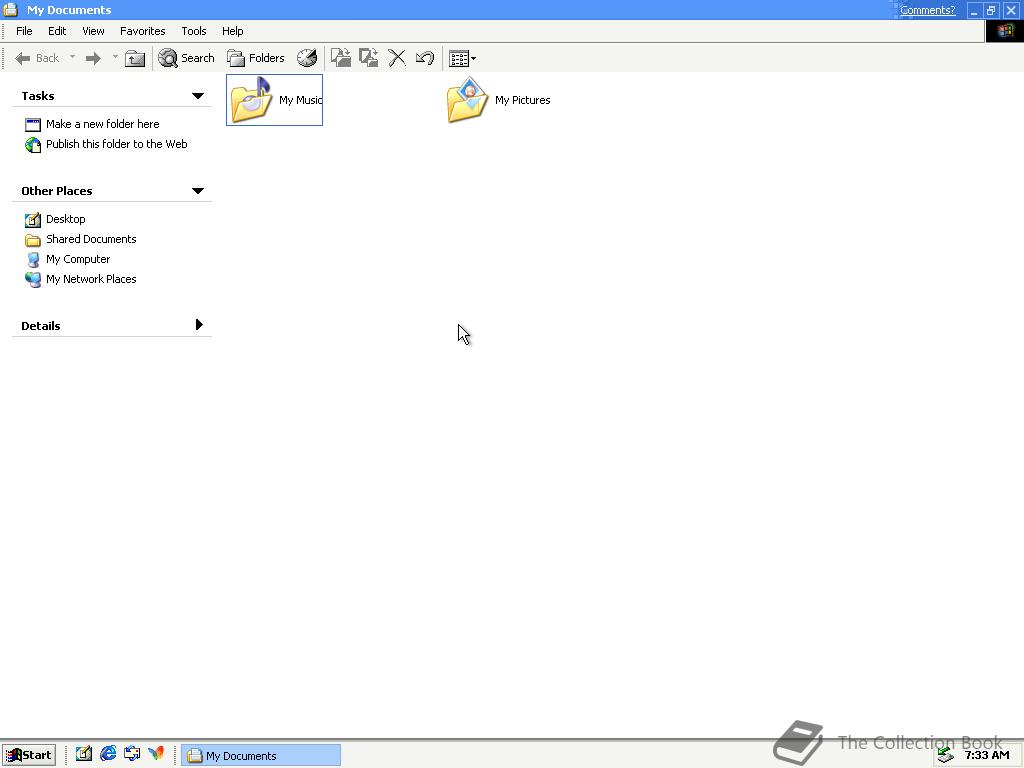Click the new folder task icon
The image size is (1024, 768).
pos(33,125)
